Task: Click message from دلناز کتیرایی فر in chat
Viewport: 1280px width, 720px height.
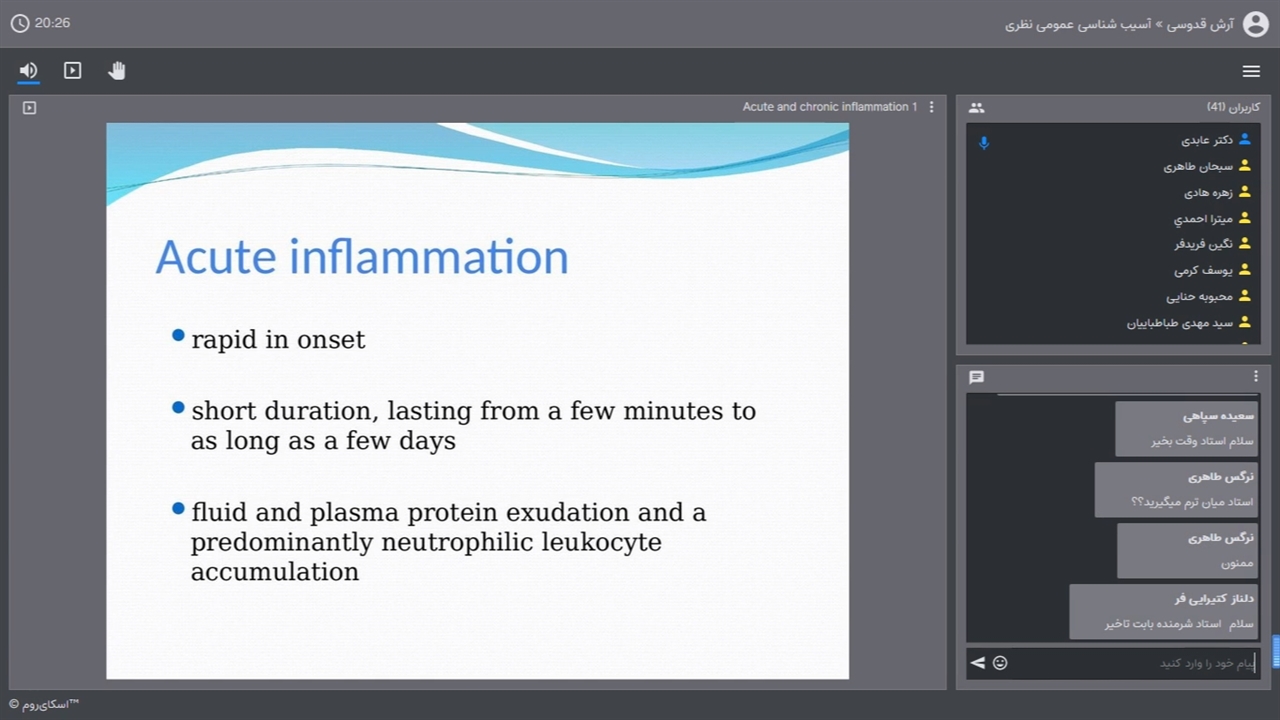Action: (x=1163, y=611)
